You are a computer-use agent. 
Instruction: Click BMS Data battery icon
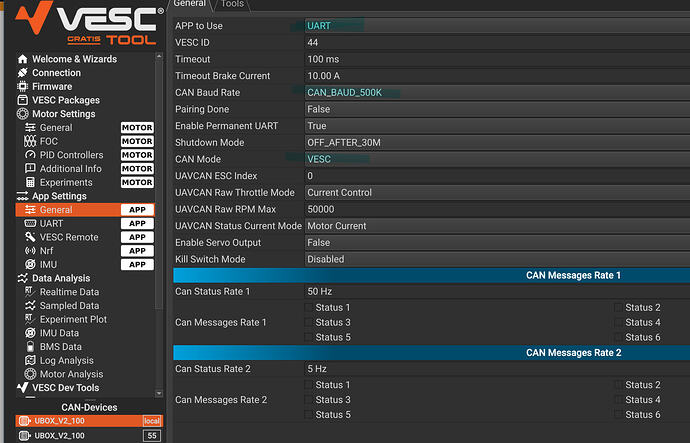coord(30,347)
